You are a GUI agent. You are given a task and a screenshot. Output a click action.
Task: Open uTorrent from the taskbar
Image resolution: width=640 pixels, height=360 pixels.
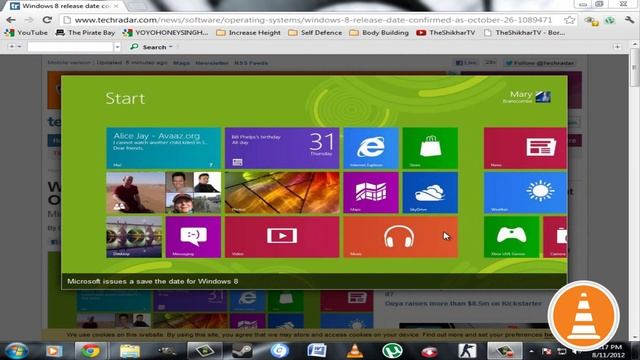(392, 351)
